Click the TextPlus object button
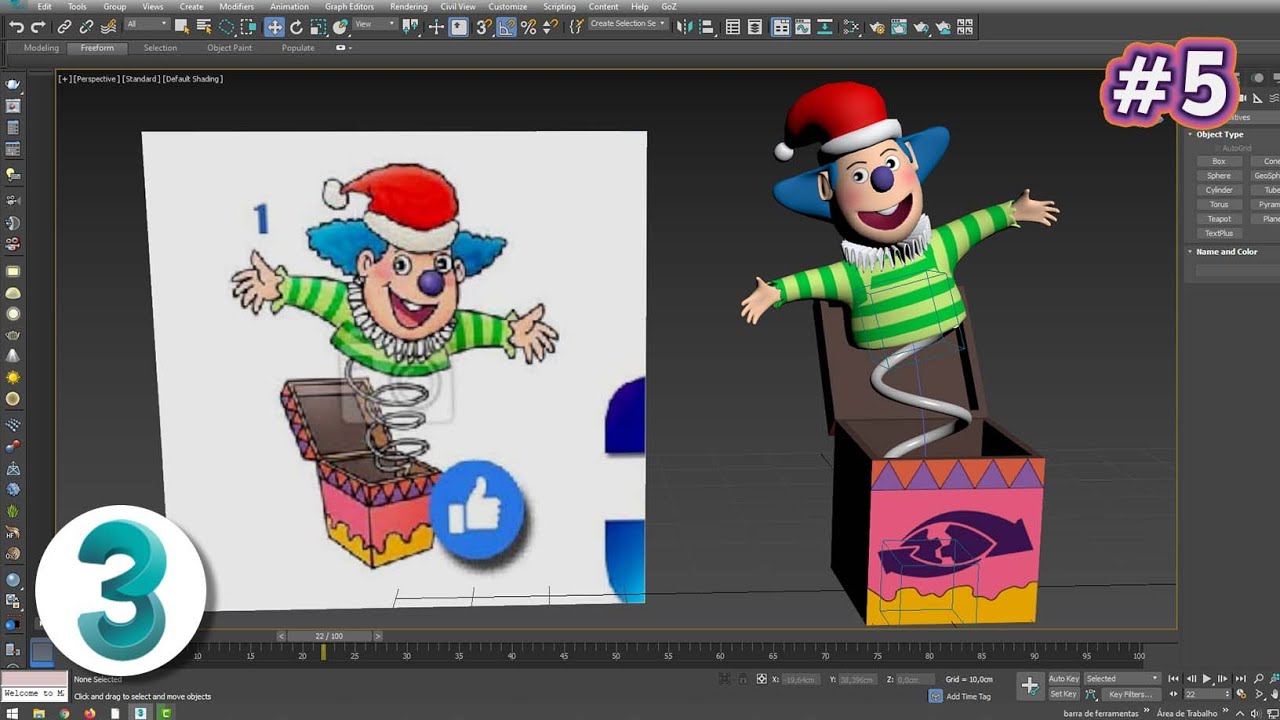The height and width of the screenshot is (720, 1280). click(x=1219, y=233)
